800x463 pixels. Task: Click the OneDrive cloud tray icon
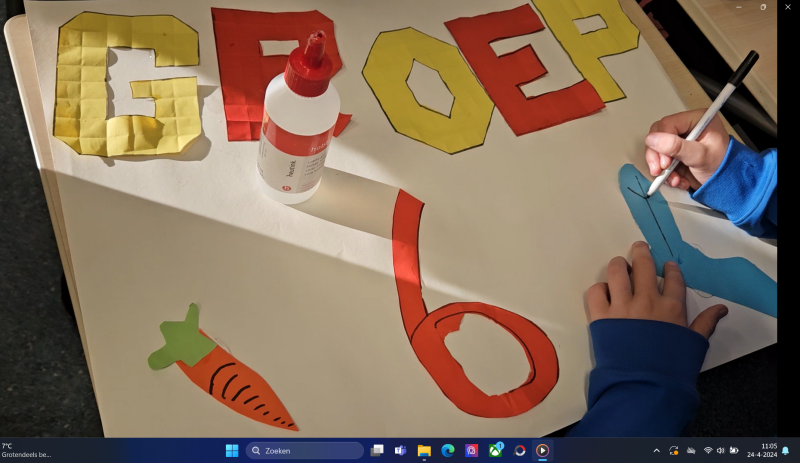pos(691,451)
